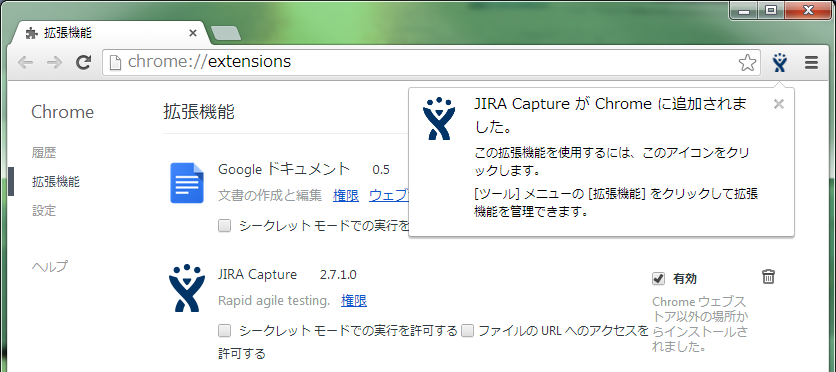The width and height of the screenshot is (836, 372).
Task: Select 拡張機能 in Chrome sidebar
Action: point(56,182)
